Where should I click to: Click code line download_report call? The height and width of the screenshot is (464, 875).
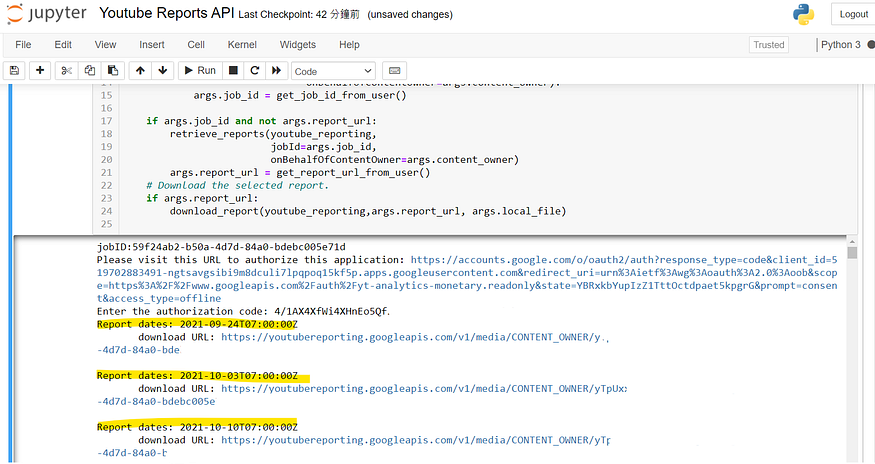pyautogui.click(x=368, y=211)
